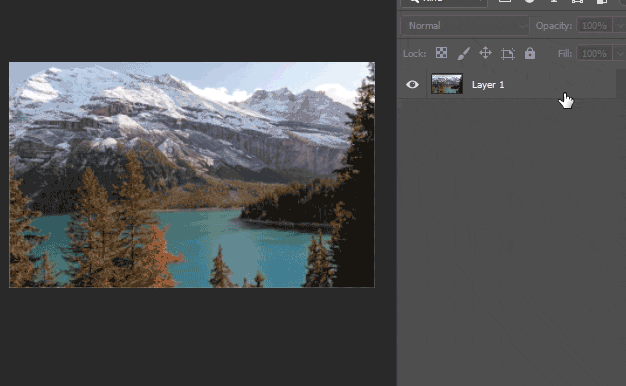The width and height of the screenshot is (626, 386).
Task: Click the mountain lake image on canvas
Action: tap(192, 174)
